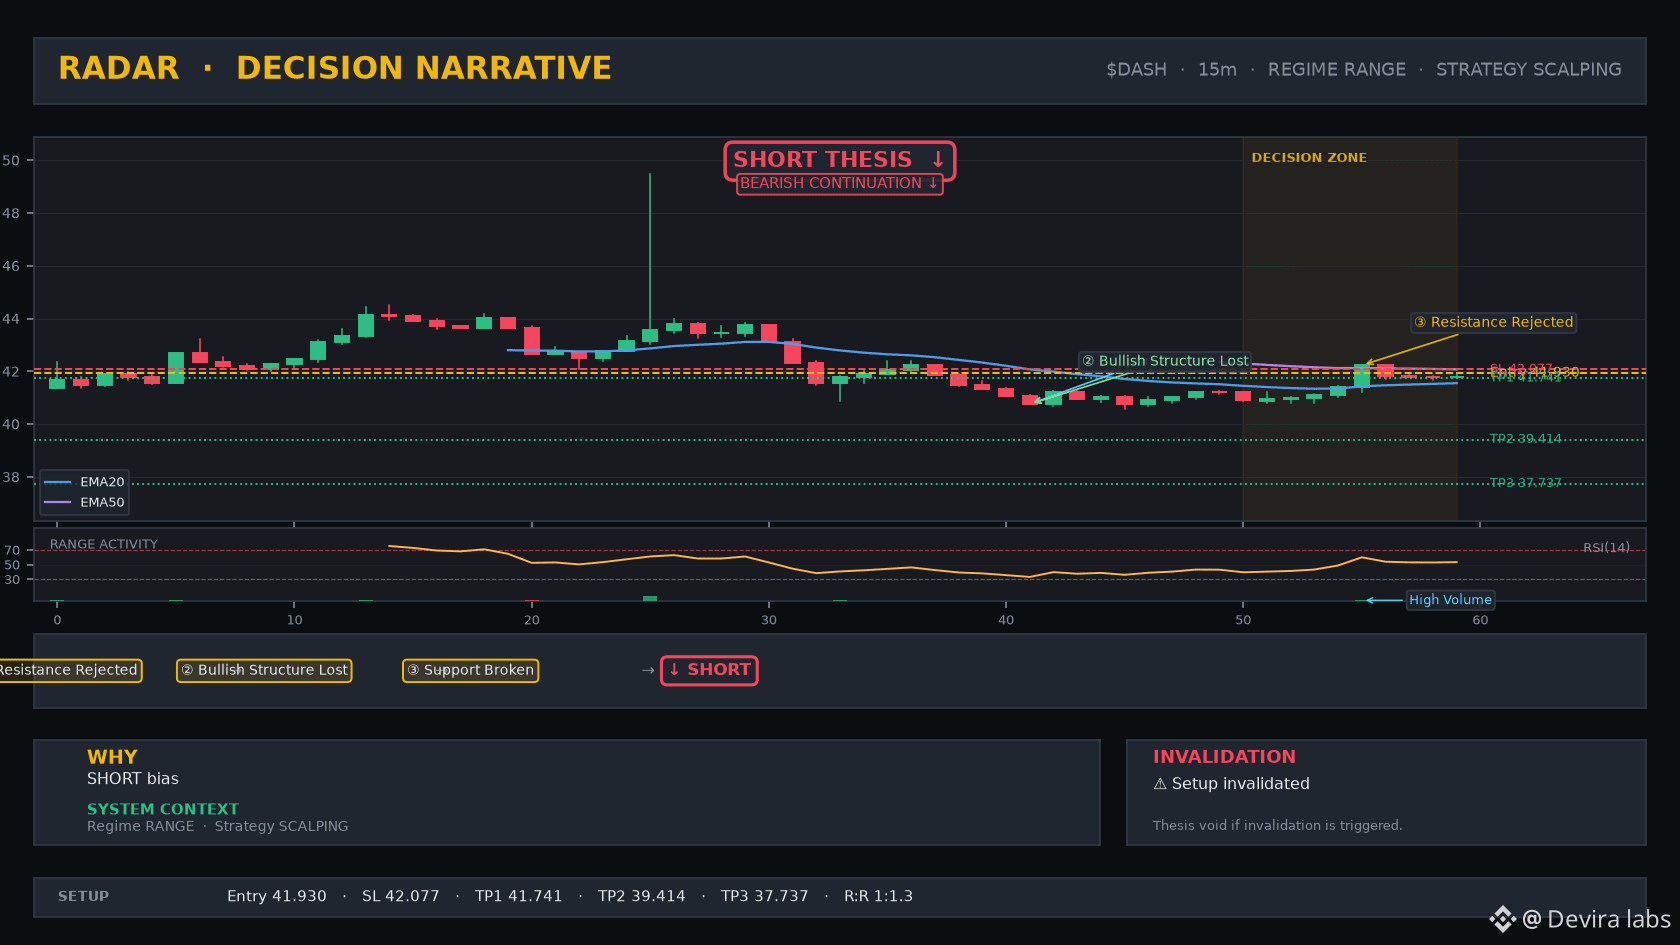Click the Bullish Structure Lost step chip

(264, 670)
